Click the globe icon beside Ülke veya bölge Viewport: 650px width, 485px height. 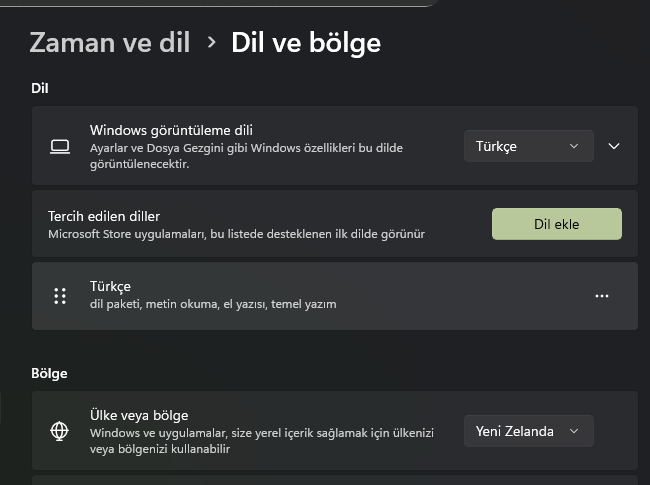click(x=60, y=431)
